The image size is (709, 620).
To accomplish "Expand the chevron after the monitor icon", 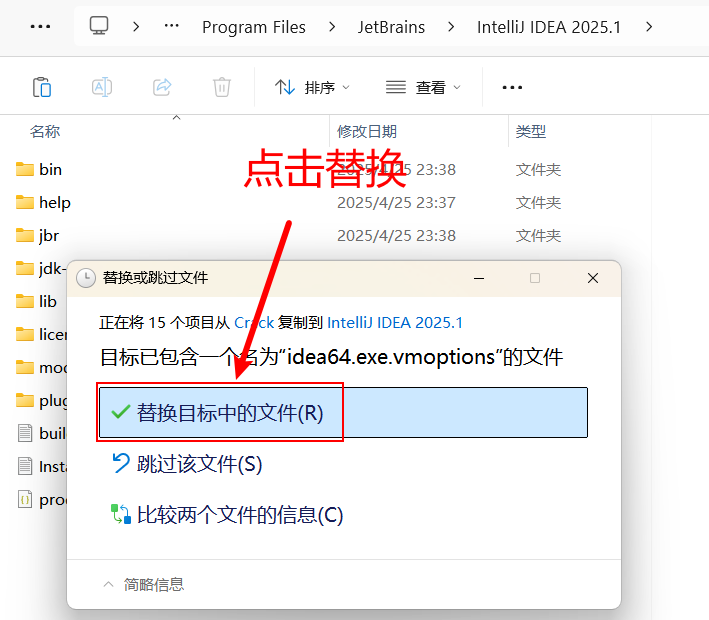I will [x=136, y=27].
